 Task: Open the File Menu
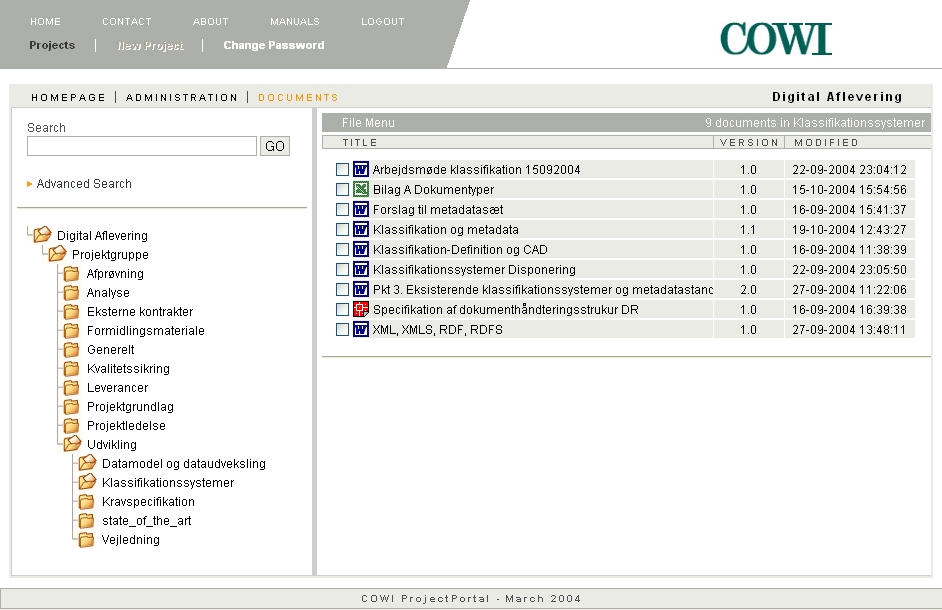pos(368,123)
